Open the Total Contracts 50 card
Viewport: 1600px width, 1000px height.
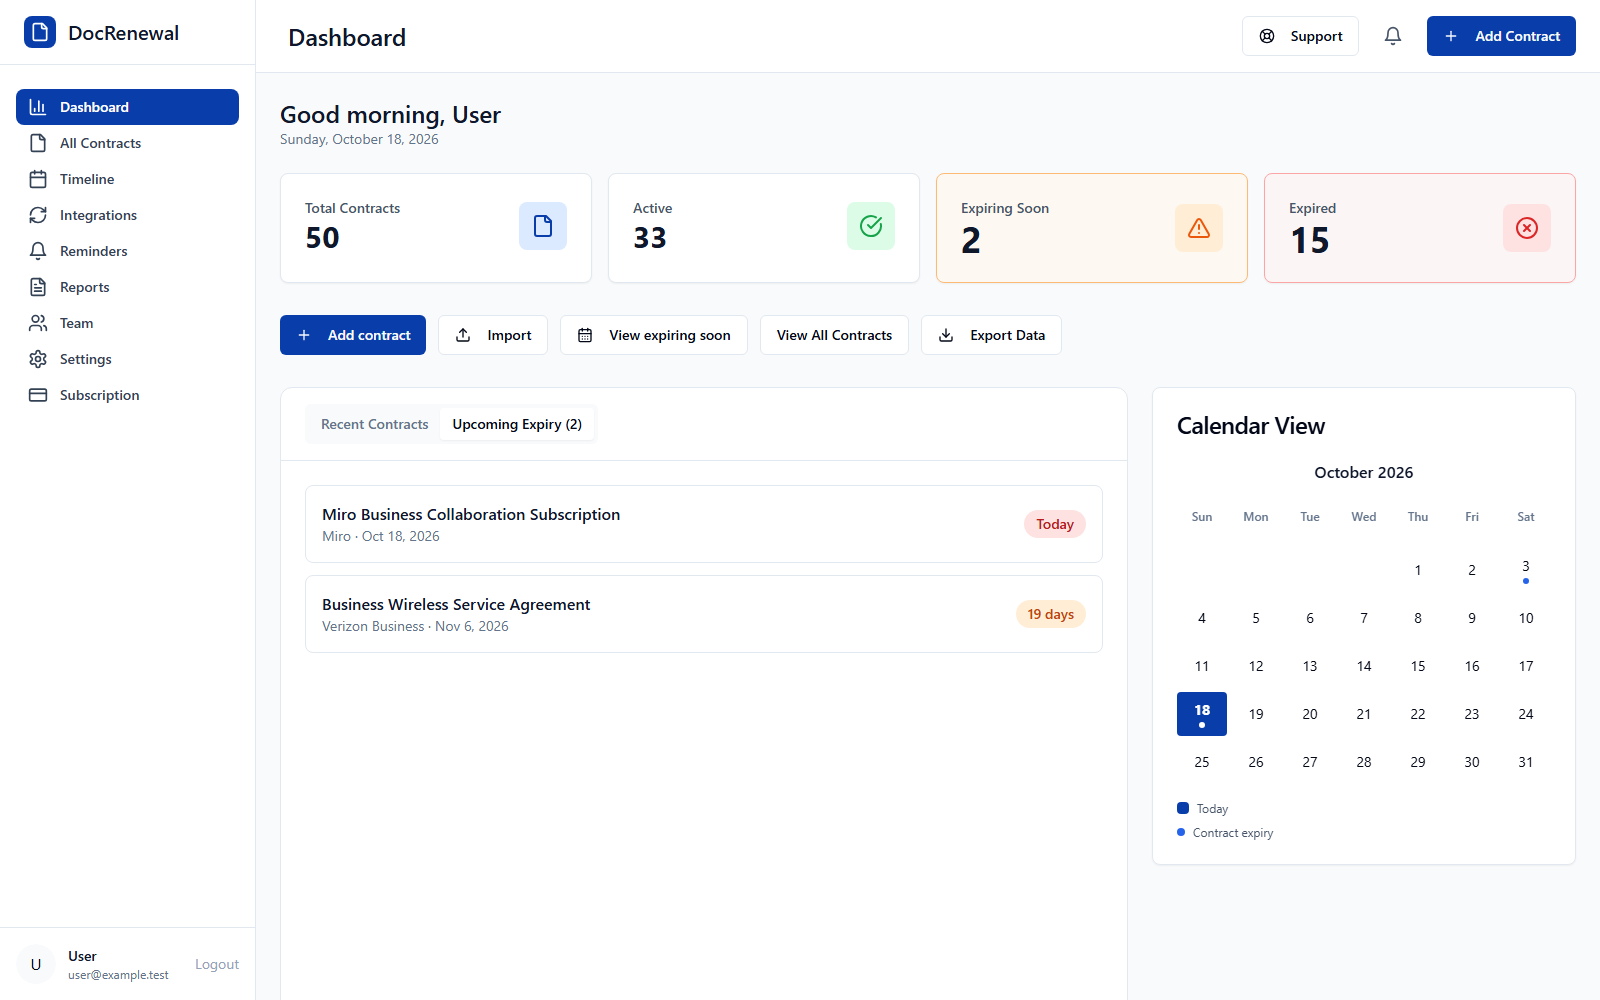coord(436,228)
